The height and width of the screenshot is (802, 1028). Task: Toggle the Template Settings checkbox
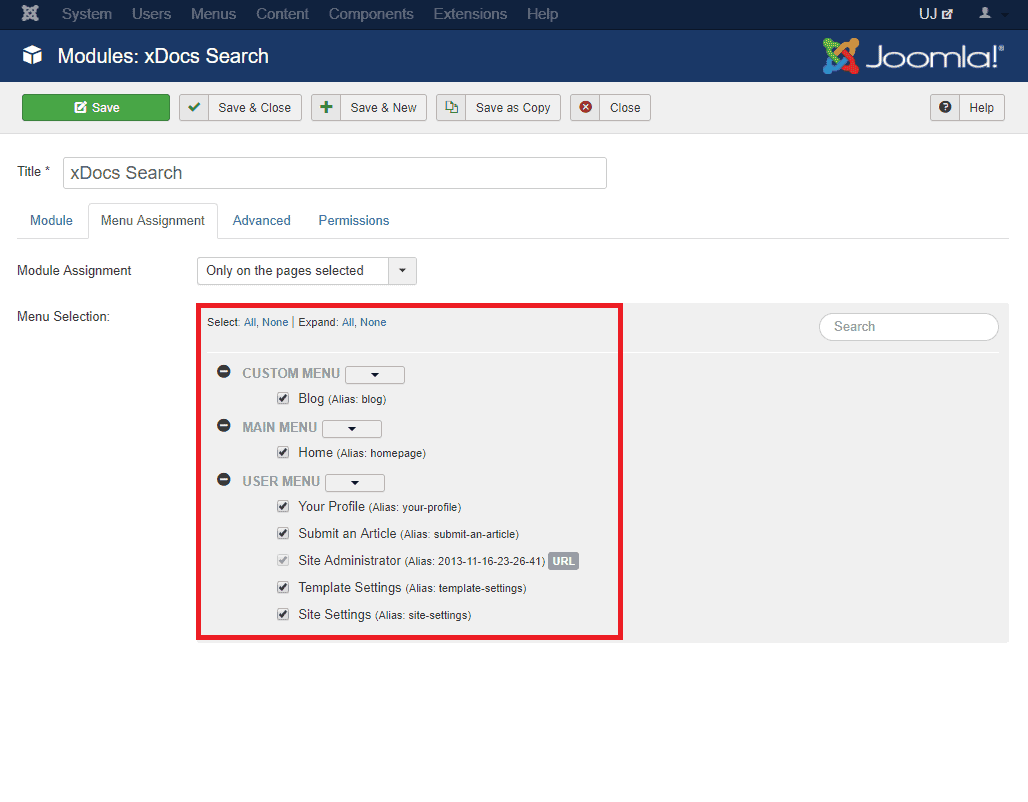[283, 587]
